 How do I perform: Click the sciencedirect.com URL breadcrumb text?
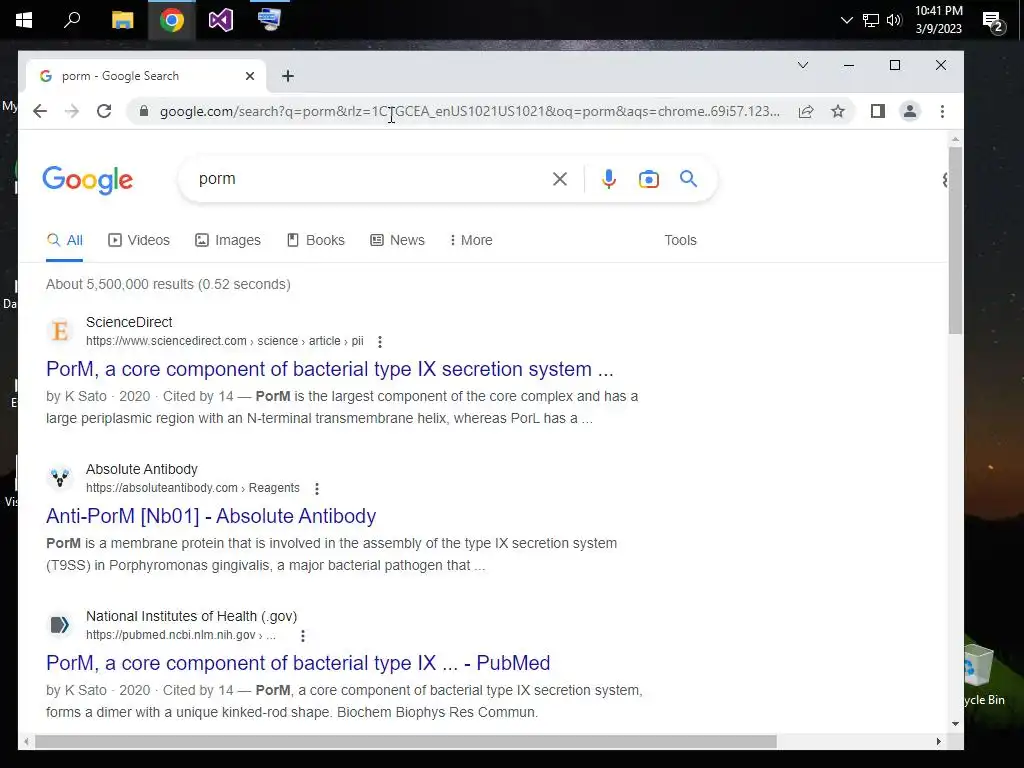click(x=225, y=341)
